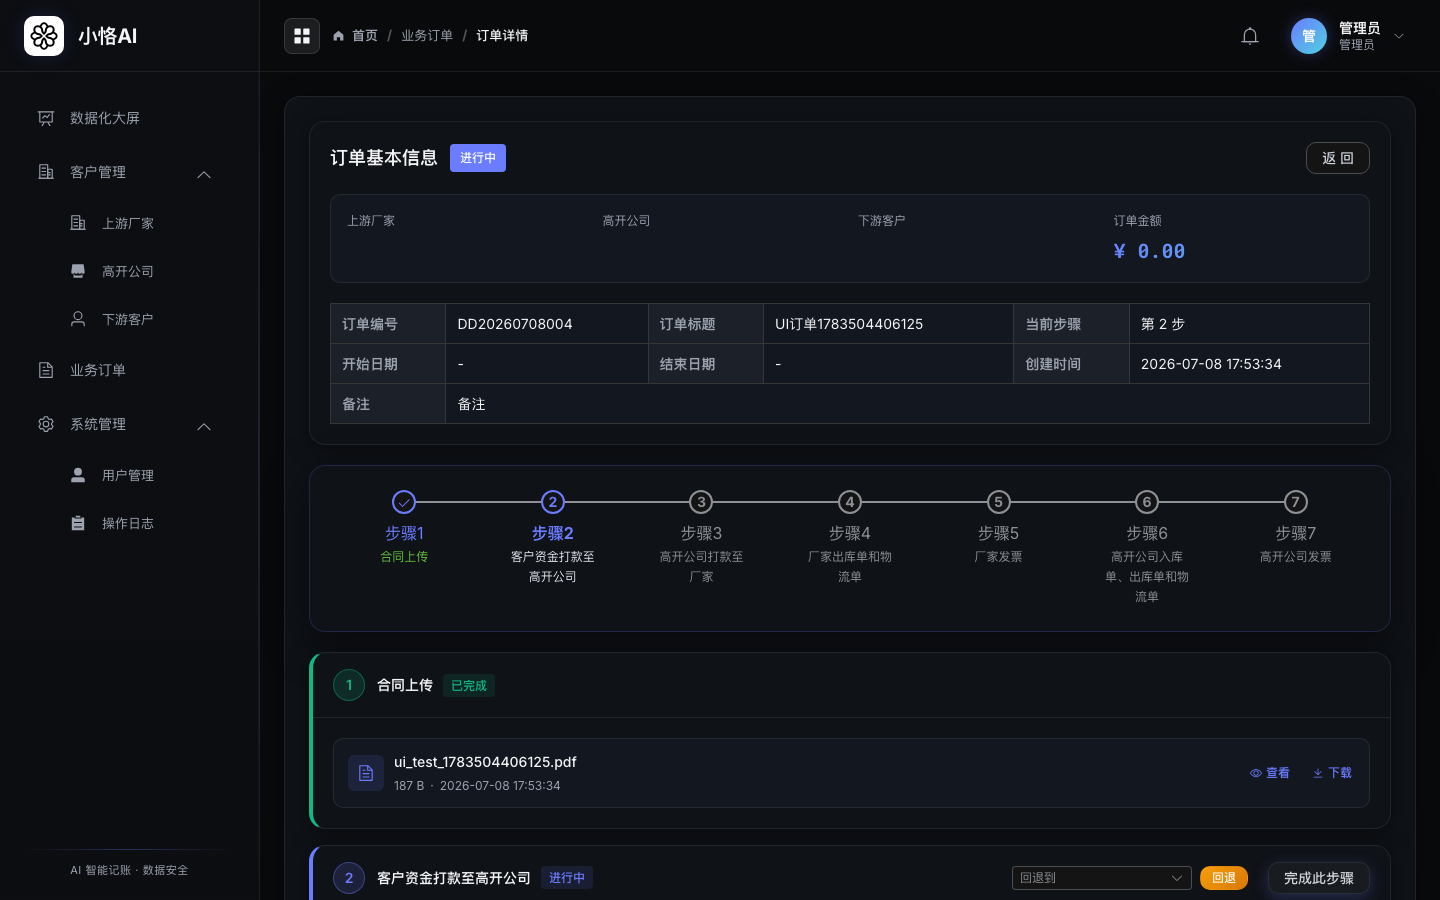Click the 步骤3 label in stepper
1440x900 pixels.
tap(701, 534)
